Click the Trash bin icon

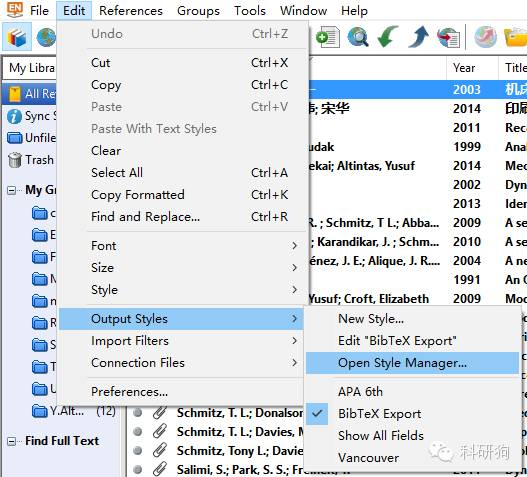pos(15,160)
